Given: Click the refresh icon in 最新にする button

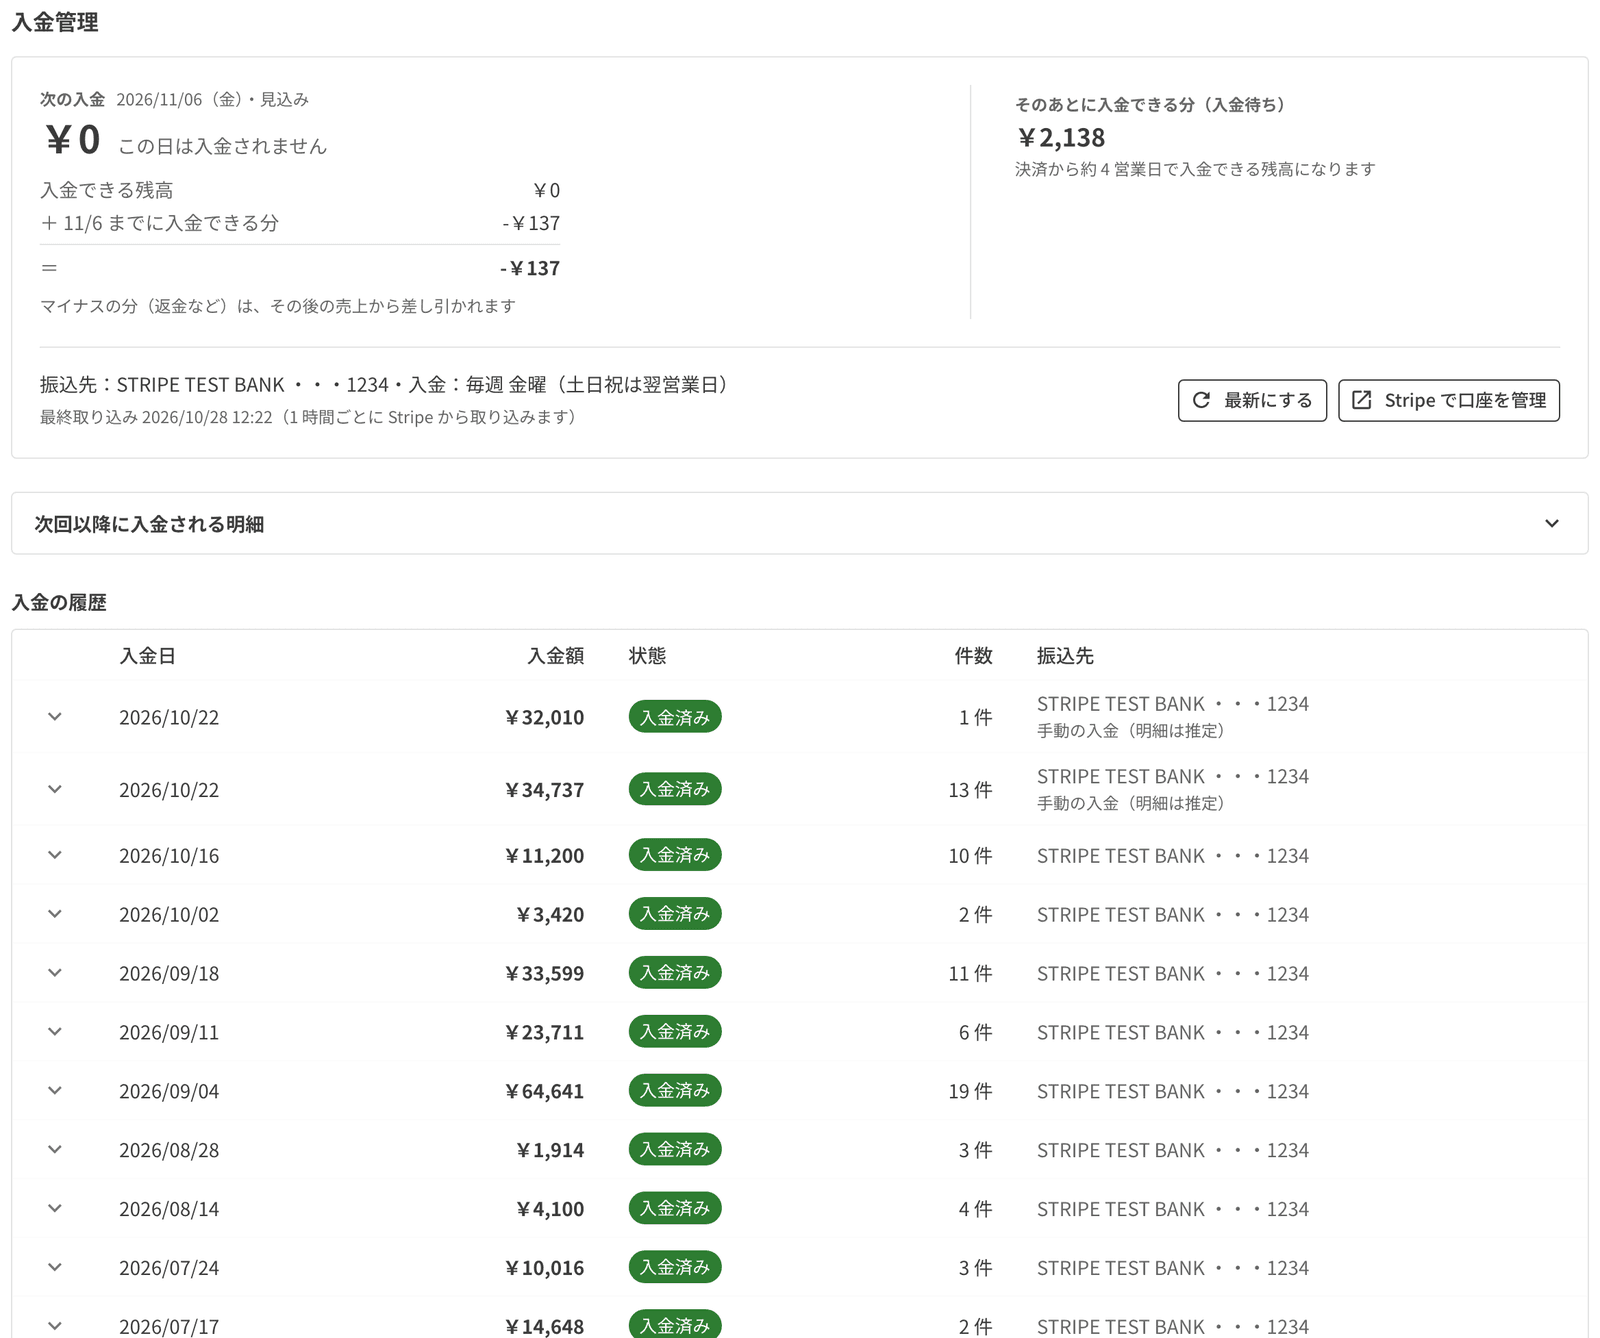Looking at the screenshot, I should [x=1202, y=400].
